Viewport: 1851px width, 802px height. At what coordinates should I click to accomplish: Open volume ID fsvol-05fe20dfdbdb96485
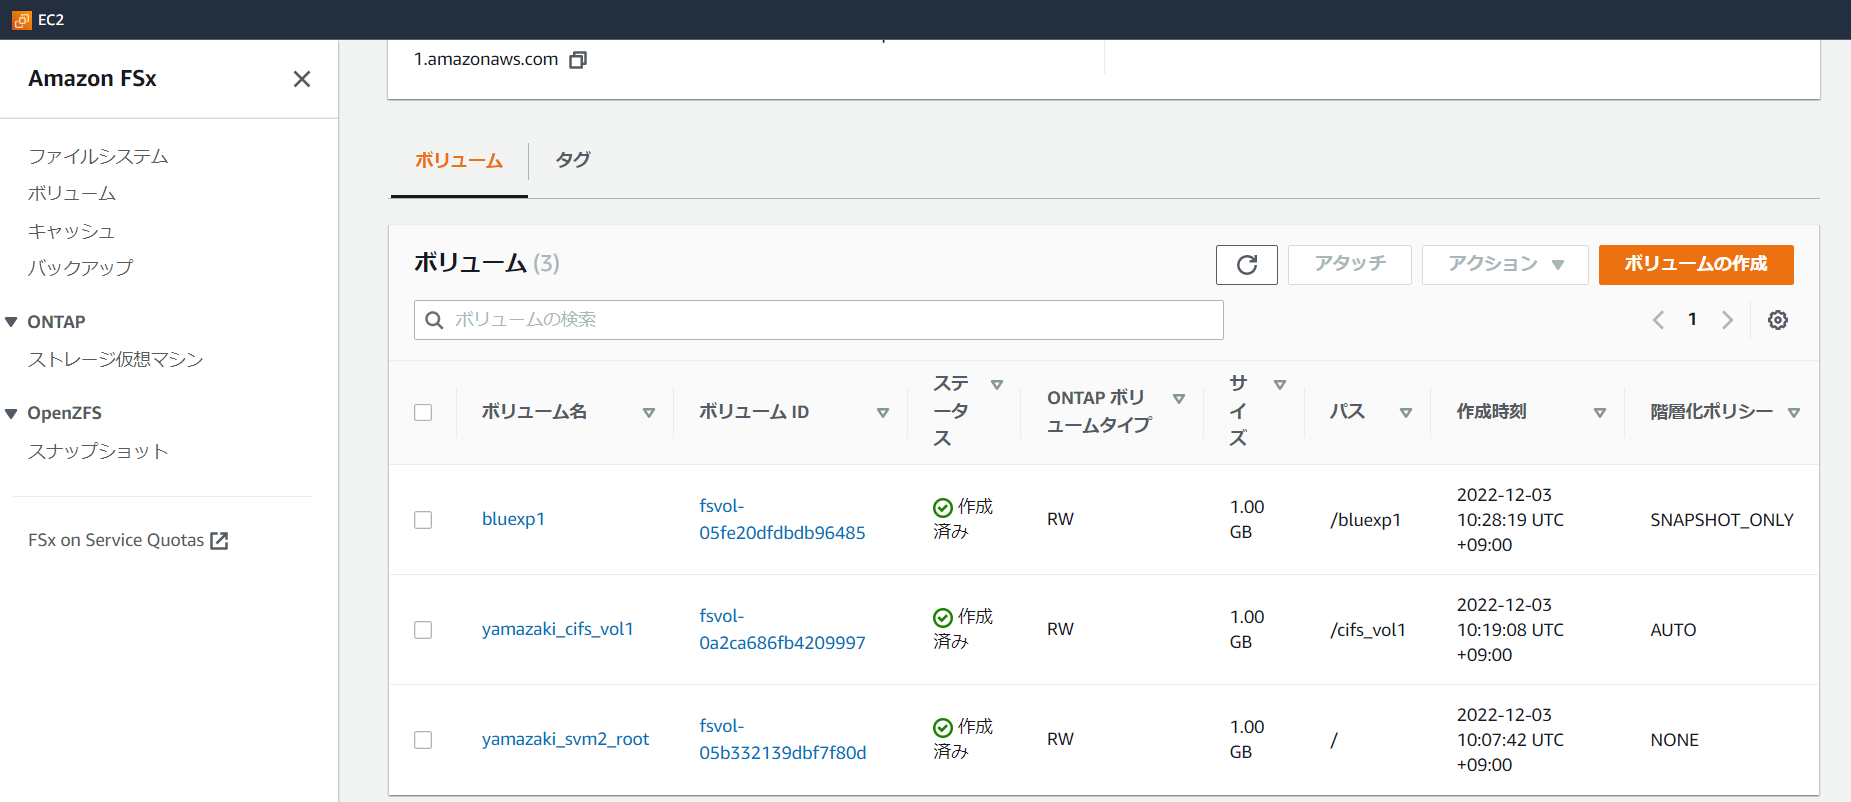(x=782, y=520)
